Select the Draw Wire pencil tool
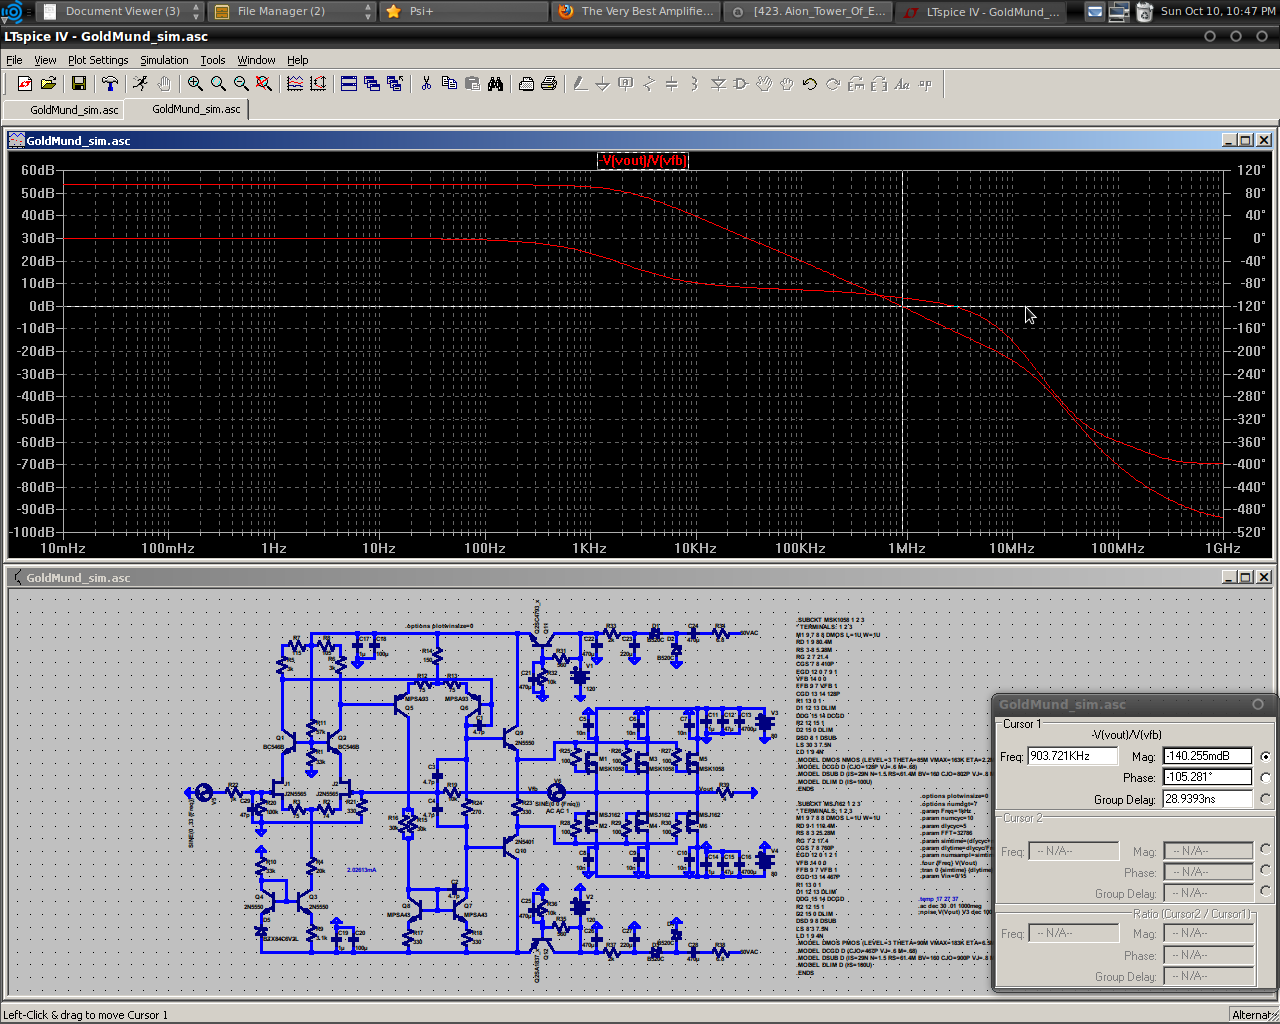Screen dimensions: 1280x1024 [x=580, y=84]
